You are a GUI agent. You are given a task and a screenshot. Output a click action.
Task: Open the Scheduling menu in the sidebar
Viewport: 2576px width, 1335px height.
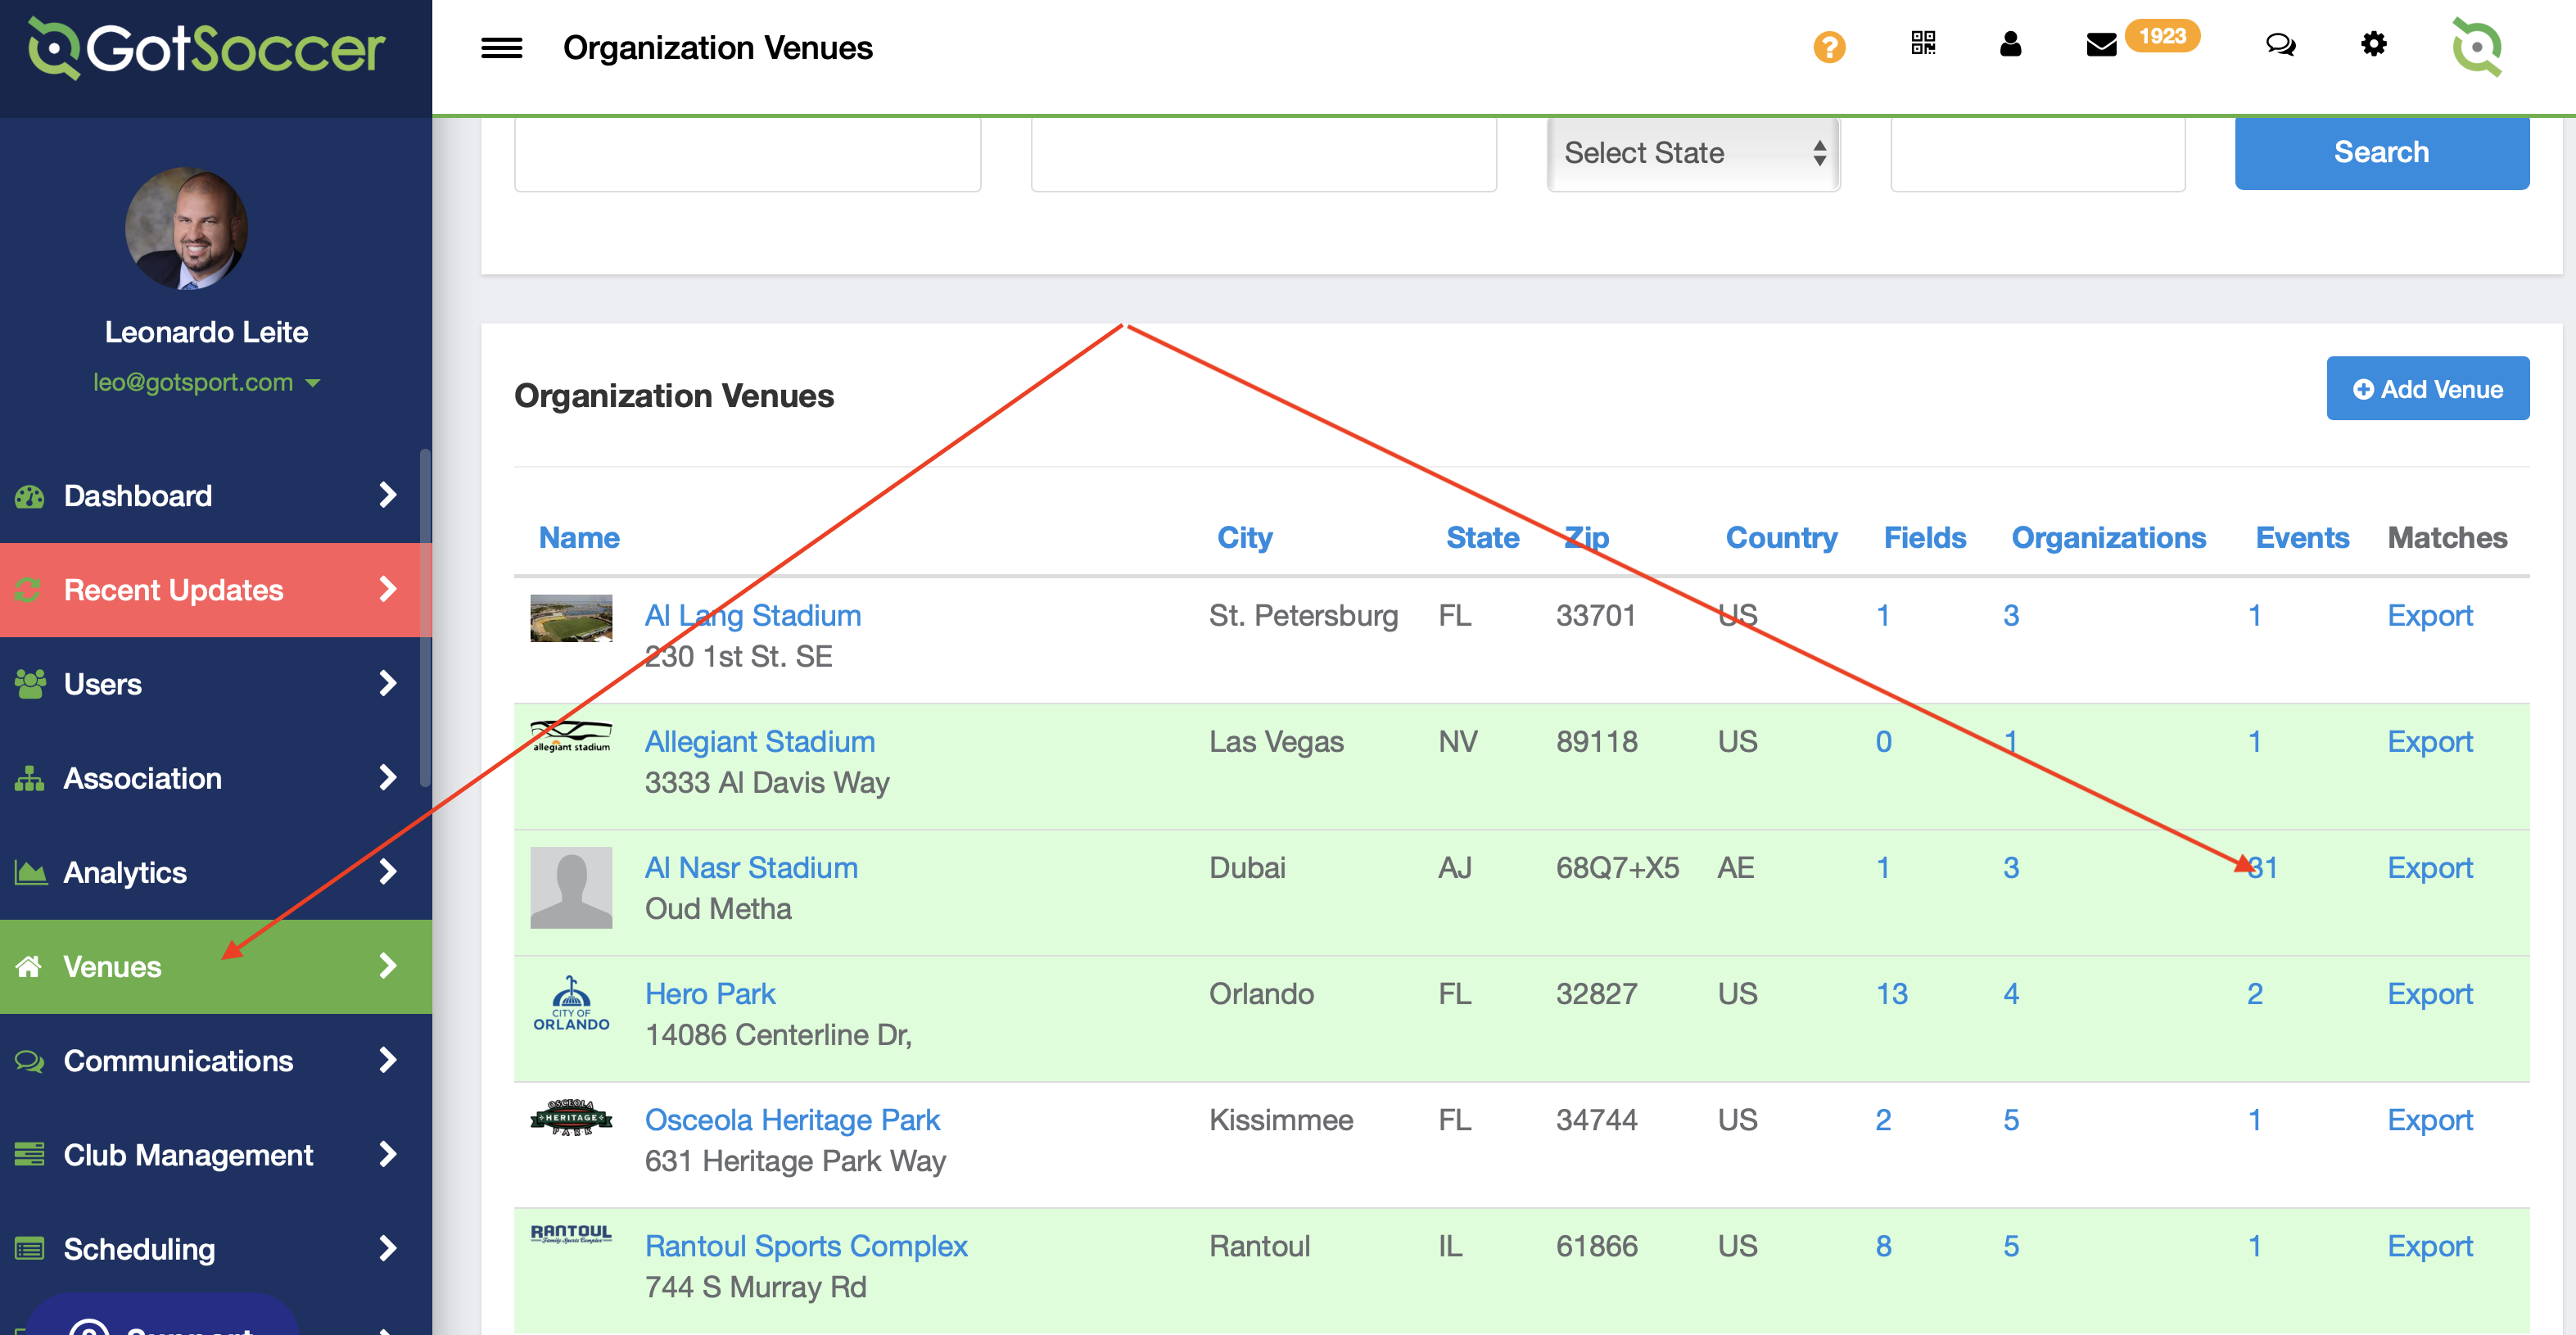(x=139, y=1248)
